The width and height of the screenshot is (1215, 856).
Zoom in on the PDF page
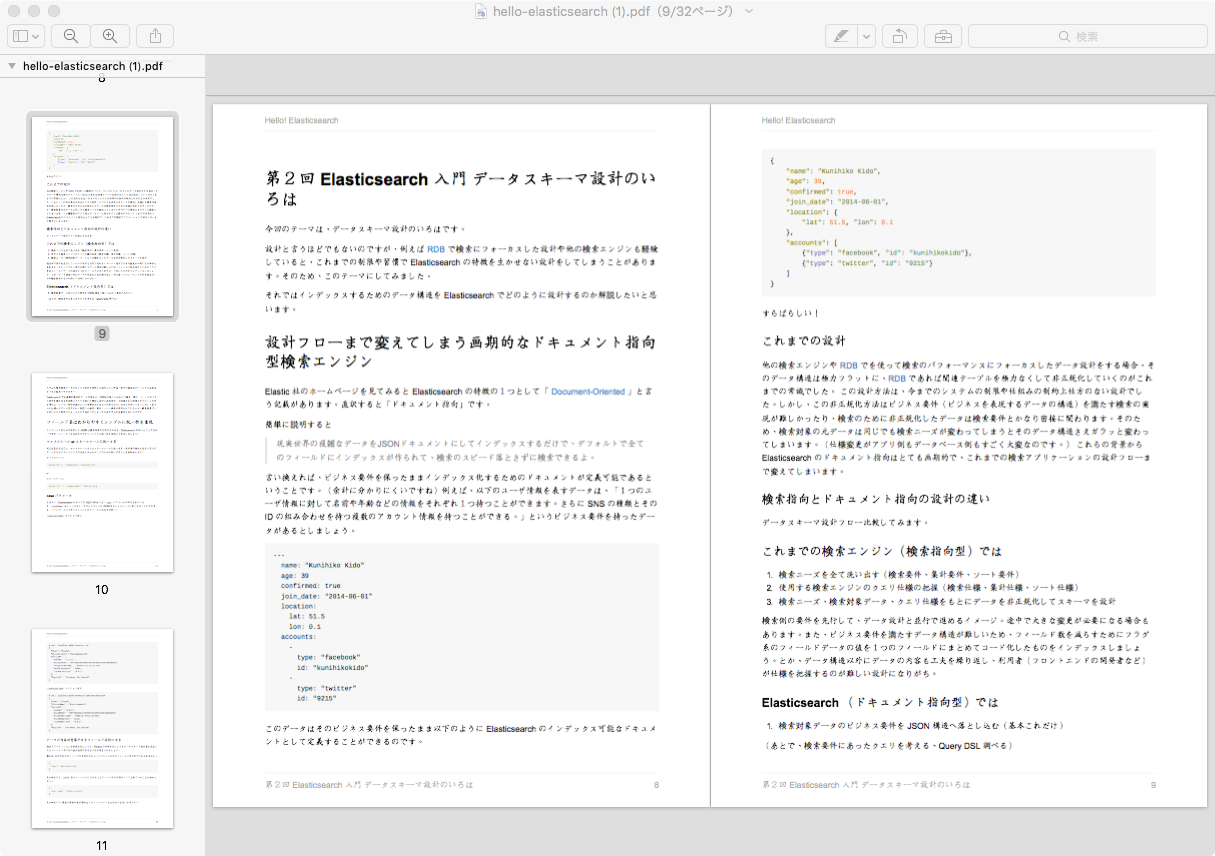[110, 36]
